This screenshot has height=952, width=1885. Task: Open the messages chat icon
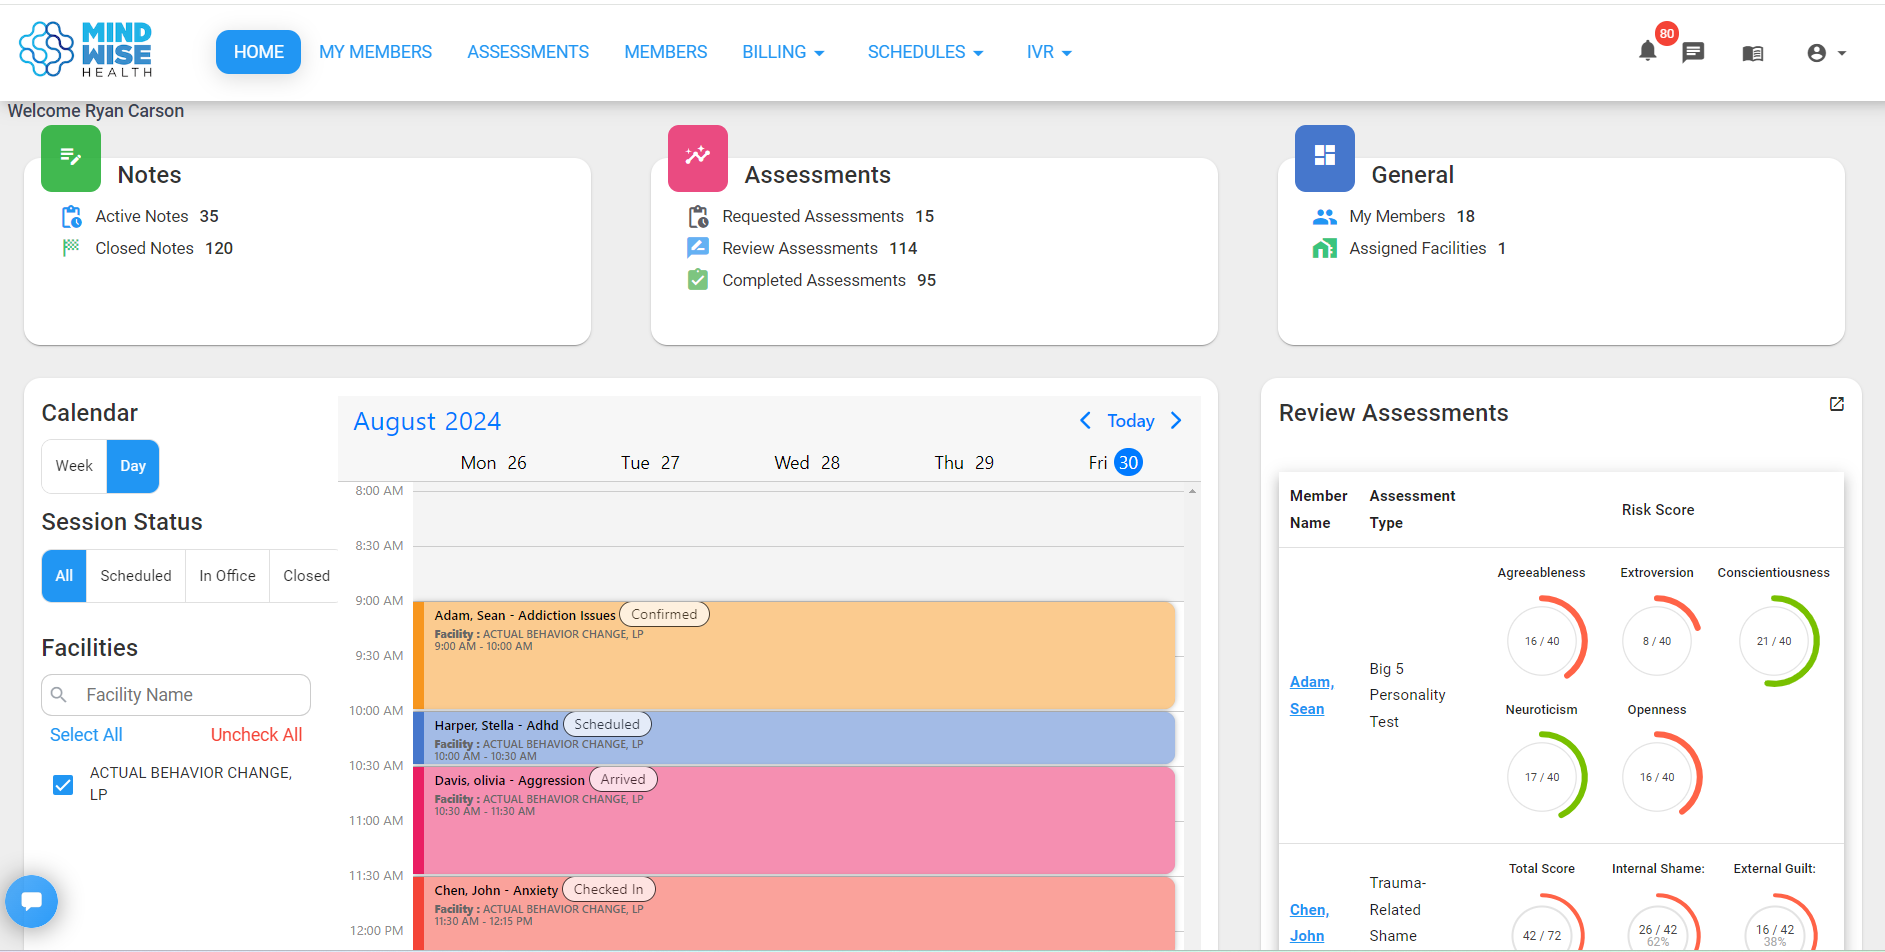pos(1693,52)
